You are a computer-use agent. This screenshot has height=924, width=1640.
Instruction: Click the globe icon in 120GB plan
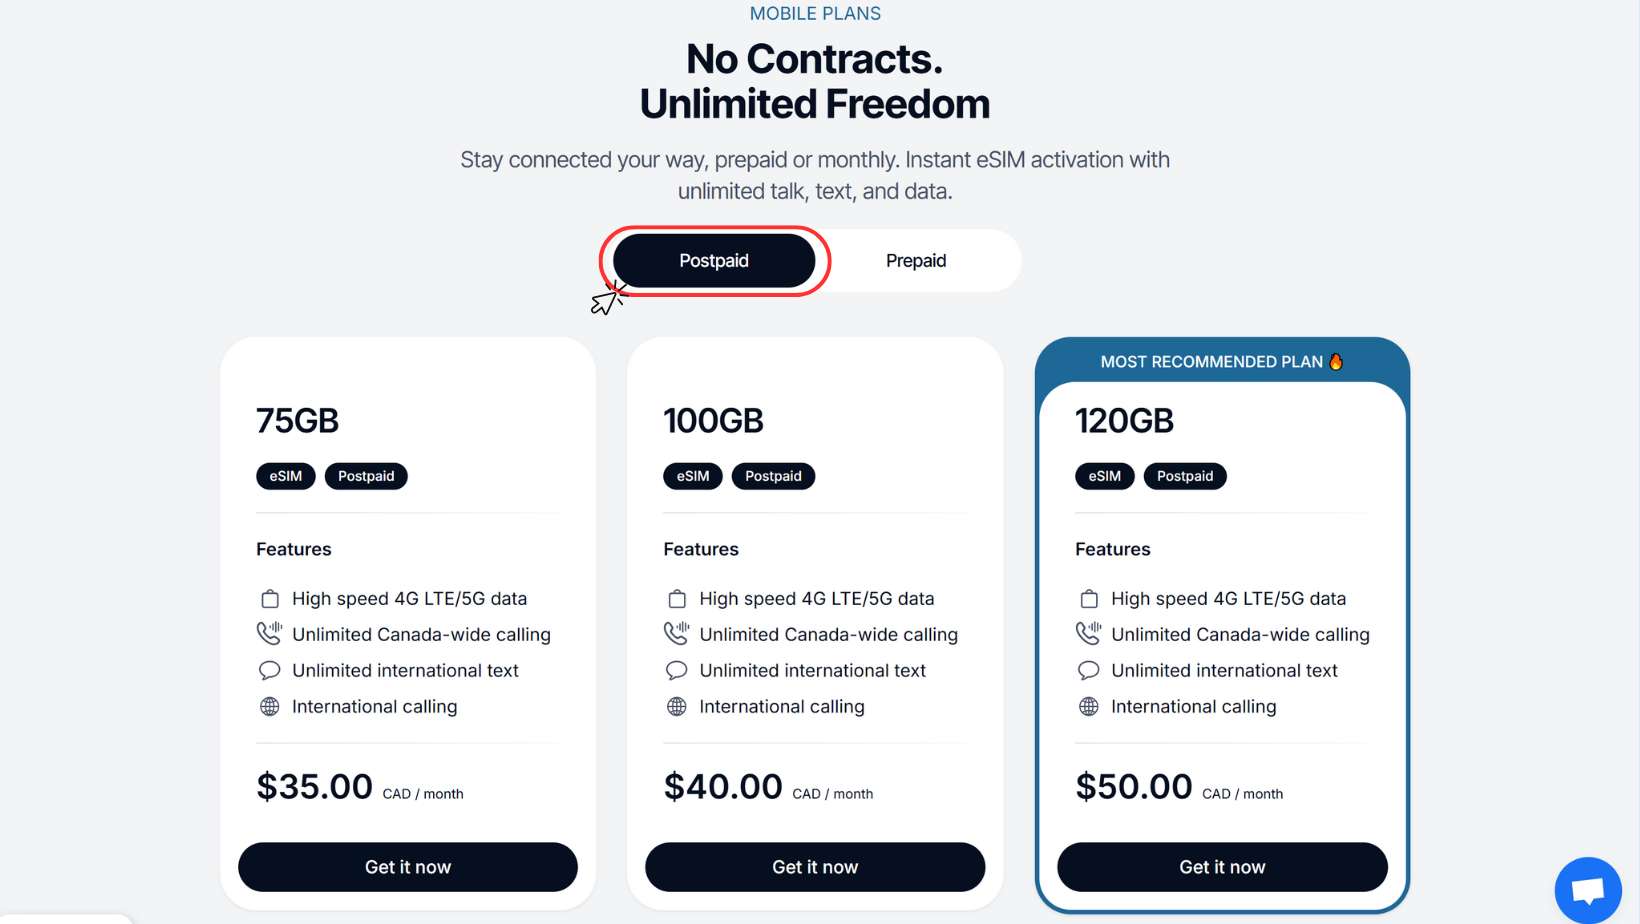pyautogui.click(x=1089, y=707)
